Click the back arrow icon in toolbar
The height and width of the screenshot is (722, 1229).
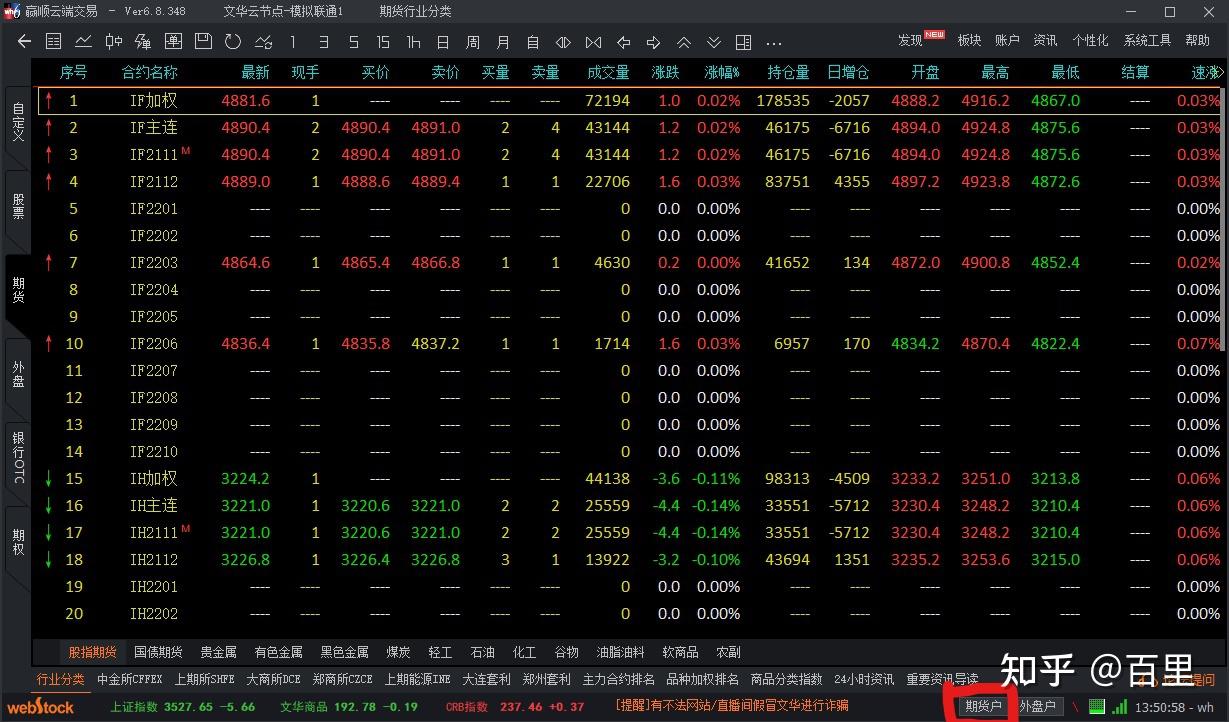click(x=23, y=42)
